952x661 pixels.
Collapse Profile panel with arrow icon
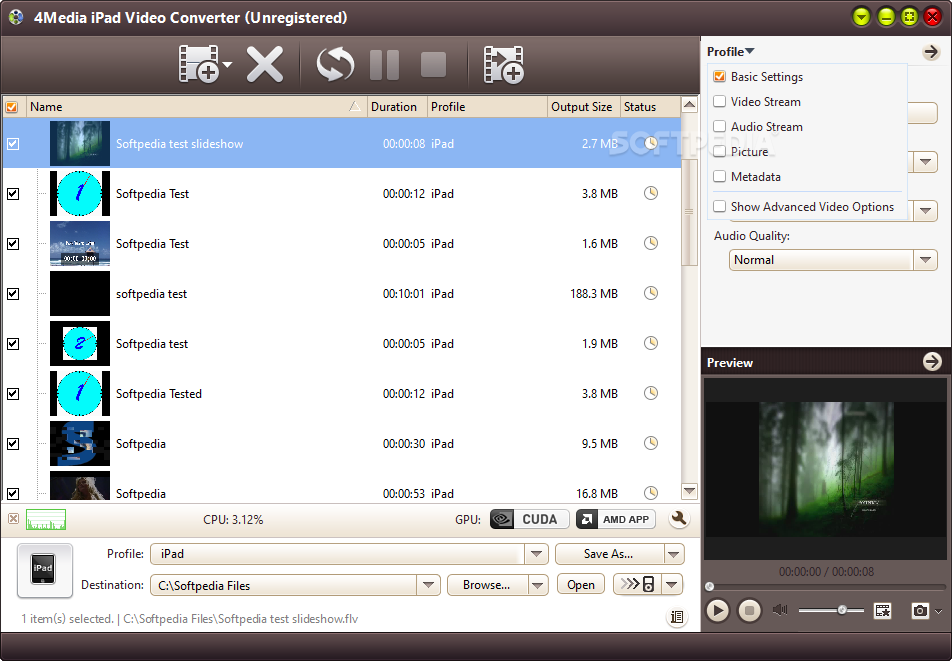931,52
